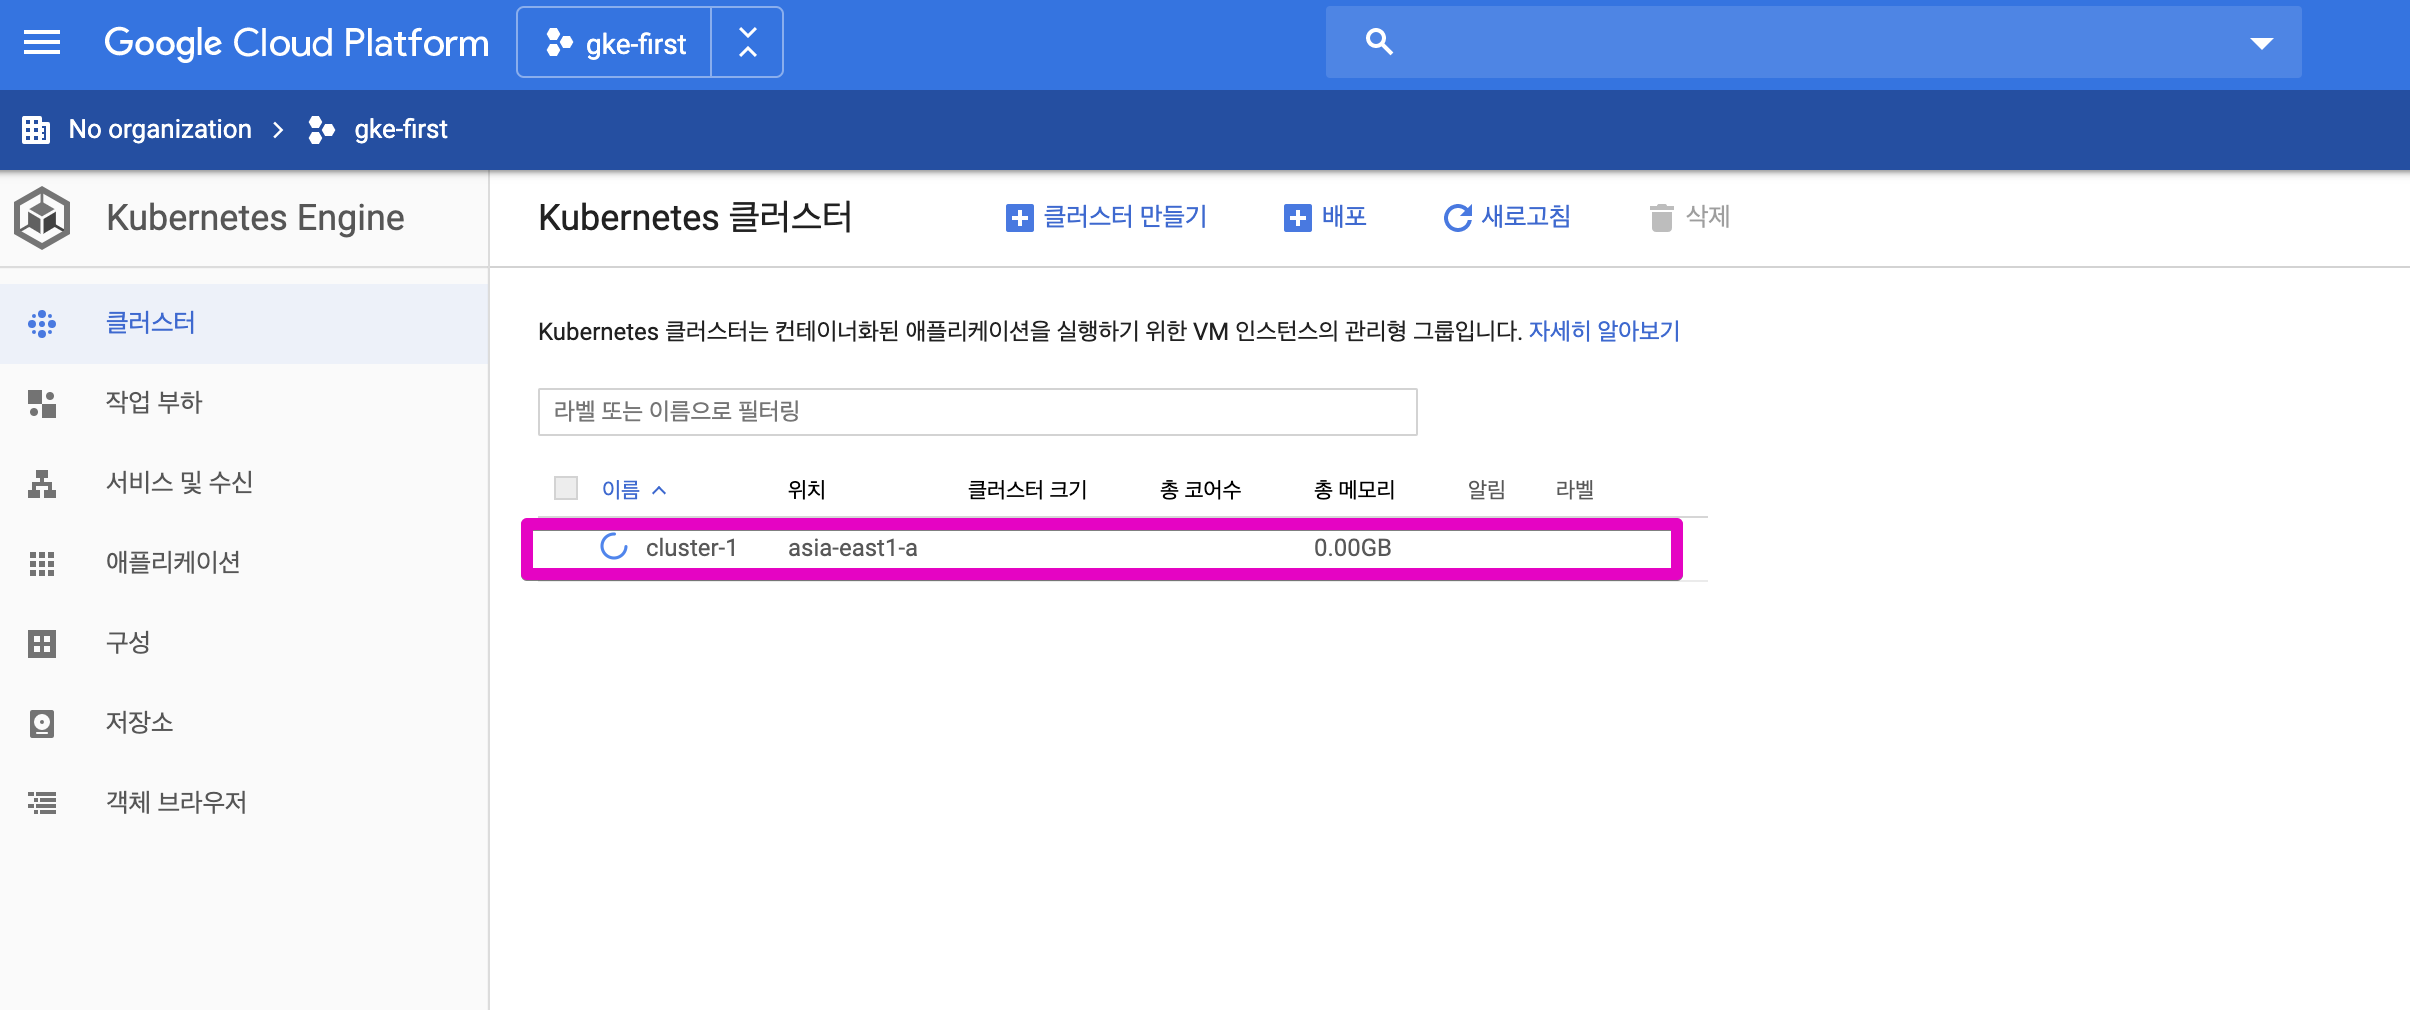Open the No organization breadcrumb
This screenshot has width=2410, height=1010.
click(x=160, y=129)
